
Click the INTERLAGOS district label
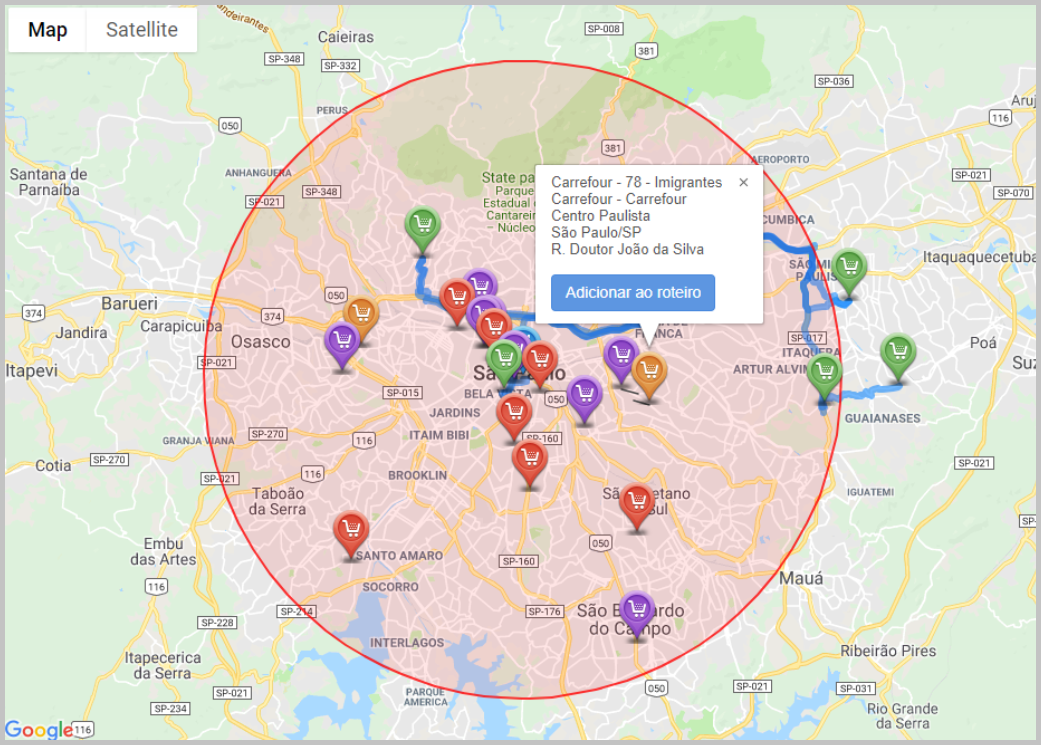coord(407,643)
